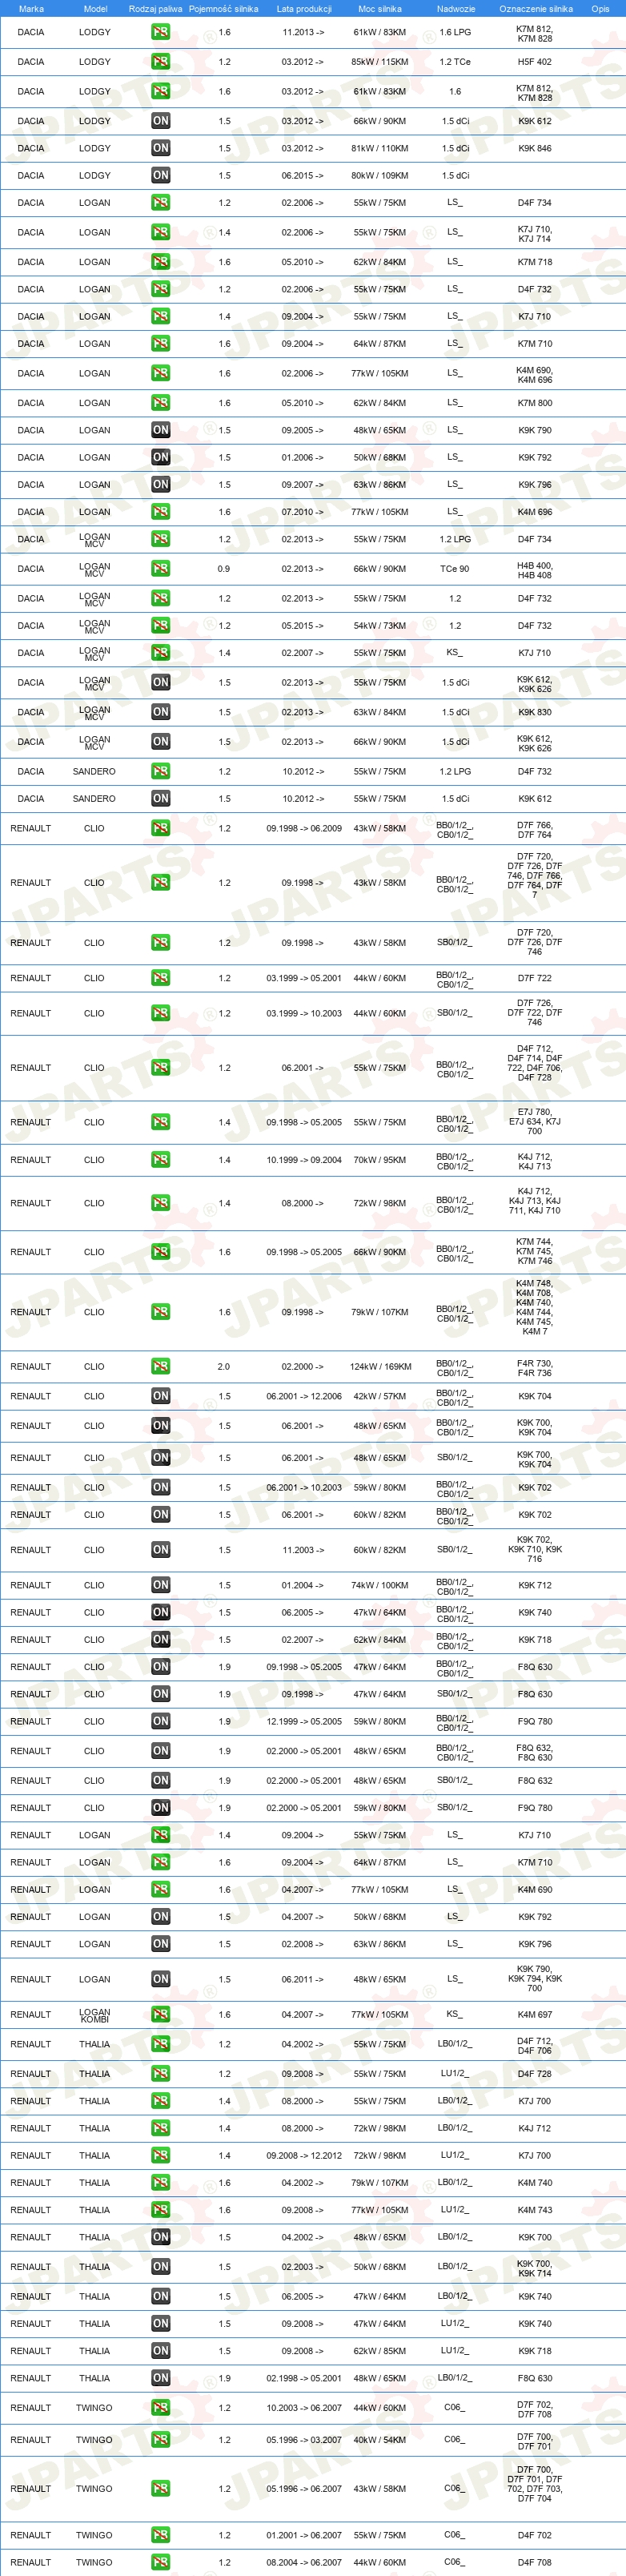Click diesel ON icon in Clio K9K 712 row
This screenshot has width=626, height=2576.
point(160,1585)
